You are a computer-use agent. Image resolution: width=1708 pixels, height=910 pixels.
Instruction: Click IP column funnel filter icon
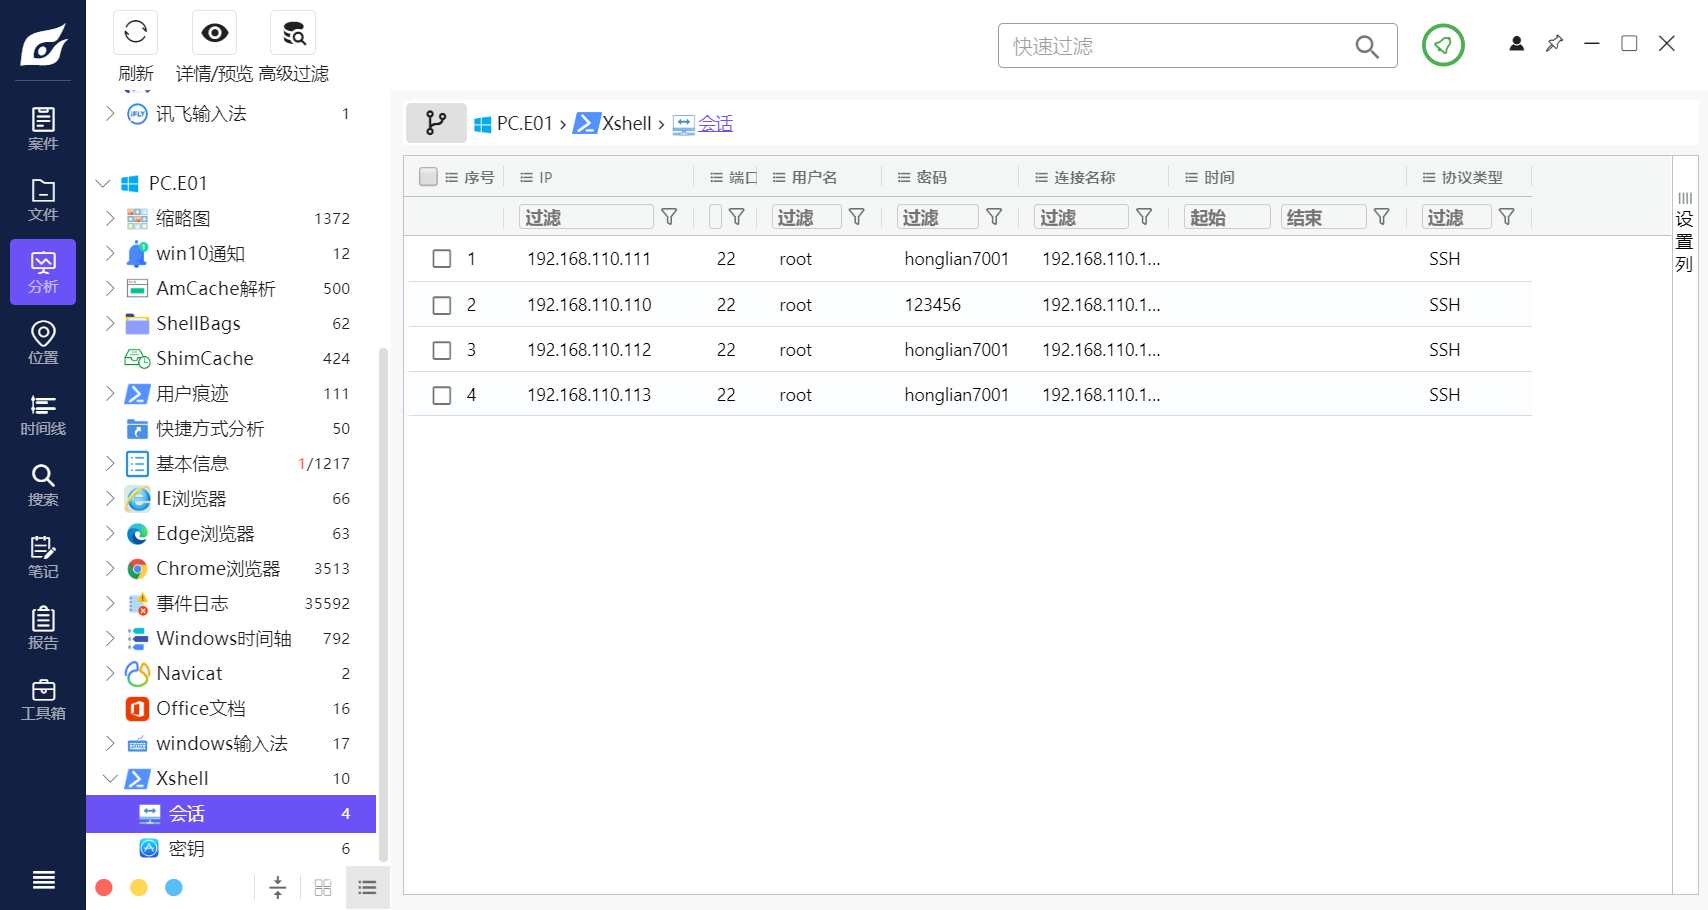(670, 217)
